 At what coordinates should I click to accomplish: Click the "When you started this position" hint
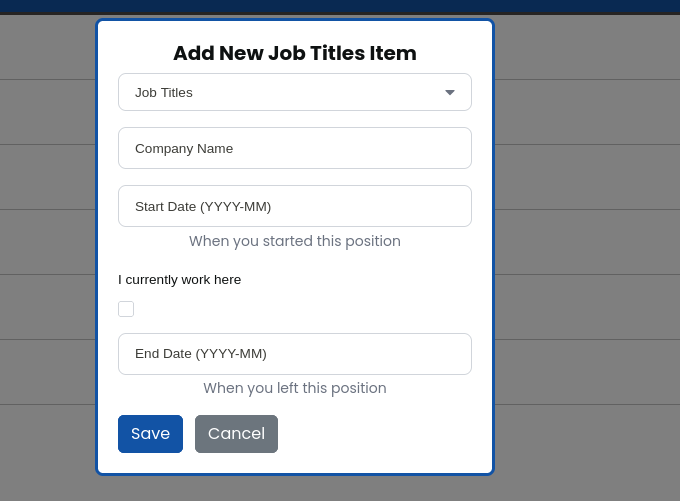294,241
